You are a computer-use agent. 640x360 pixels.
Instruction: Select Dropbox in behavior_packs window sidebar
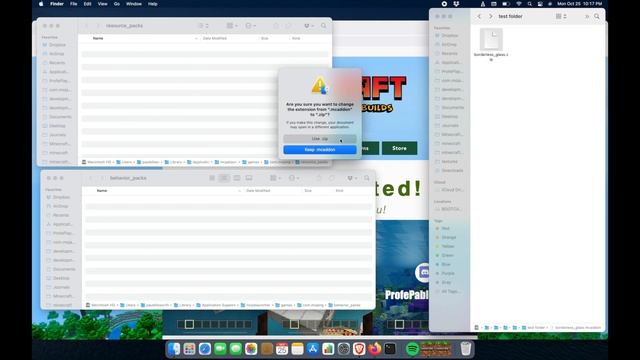click(x=61, y=197)
